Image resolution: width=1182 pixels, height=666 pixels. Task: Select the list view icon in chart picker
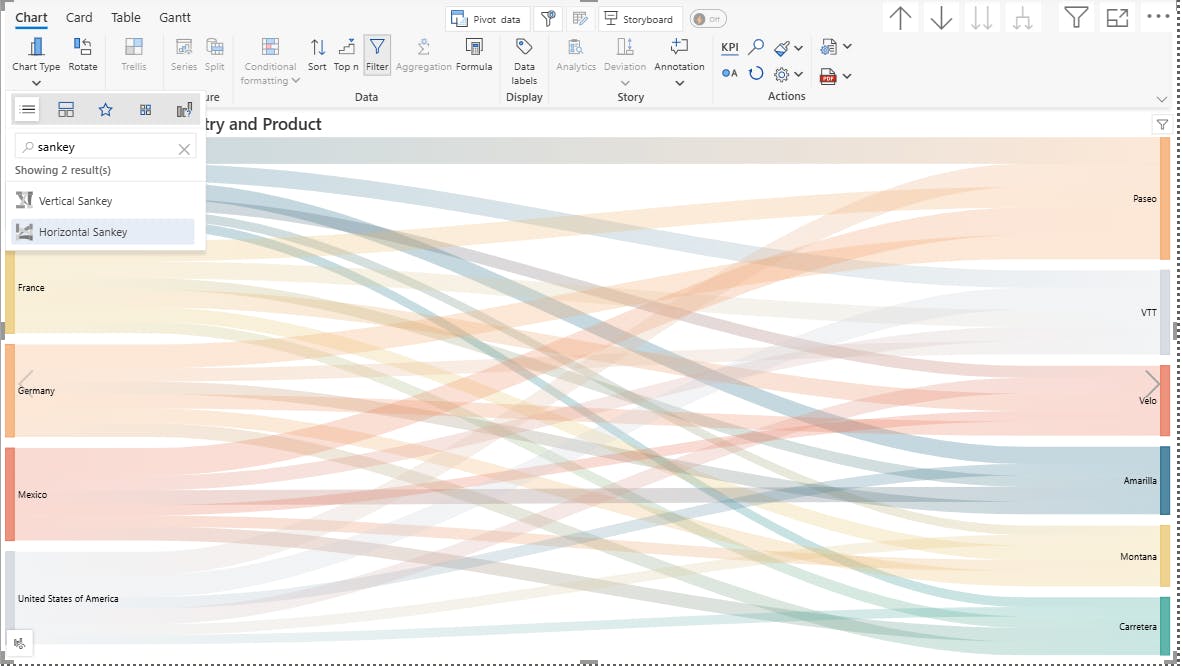coord(27,109)
